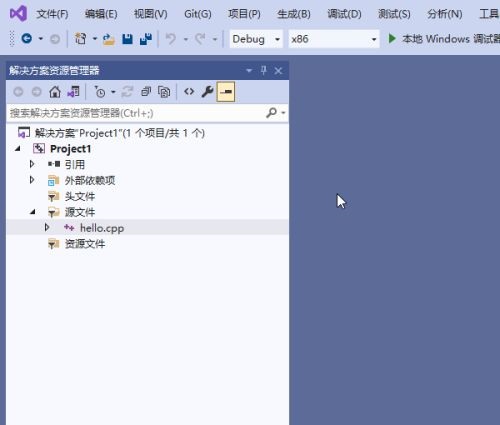Open the Solution Explorer window options dropdown
The width and height of the screenshot is (500, 425).
[x=249, y=71]
